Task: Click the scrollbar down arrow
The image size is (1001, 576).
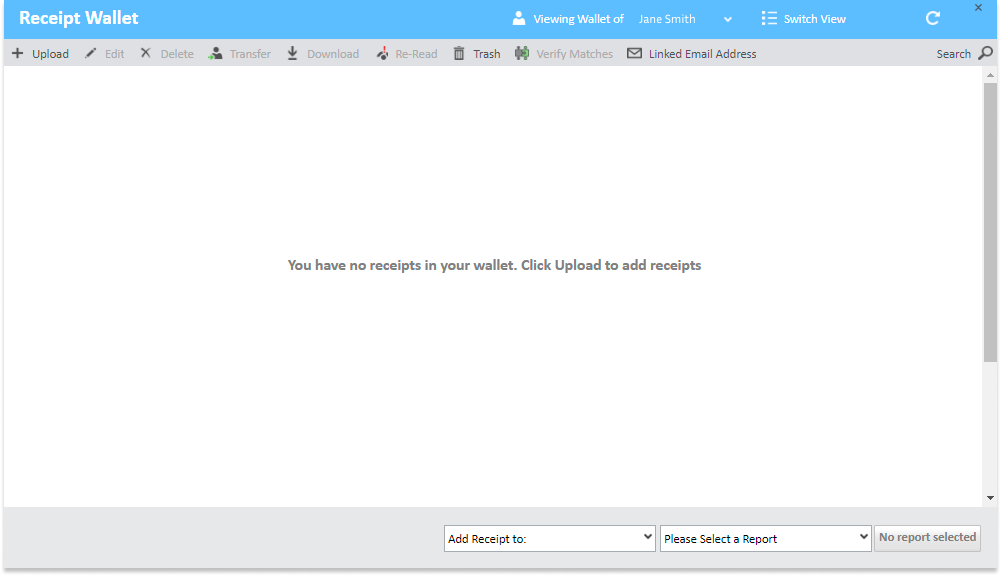Action: tap(989, 498)
